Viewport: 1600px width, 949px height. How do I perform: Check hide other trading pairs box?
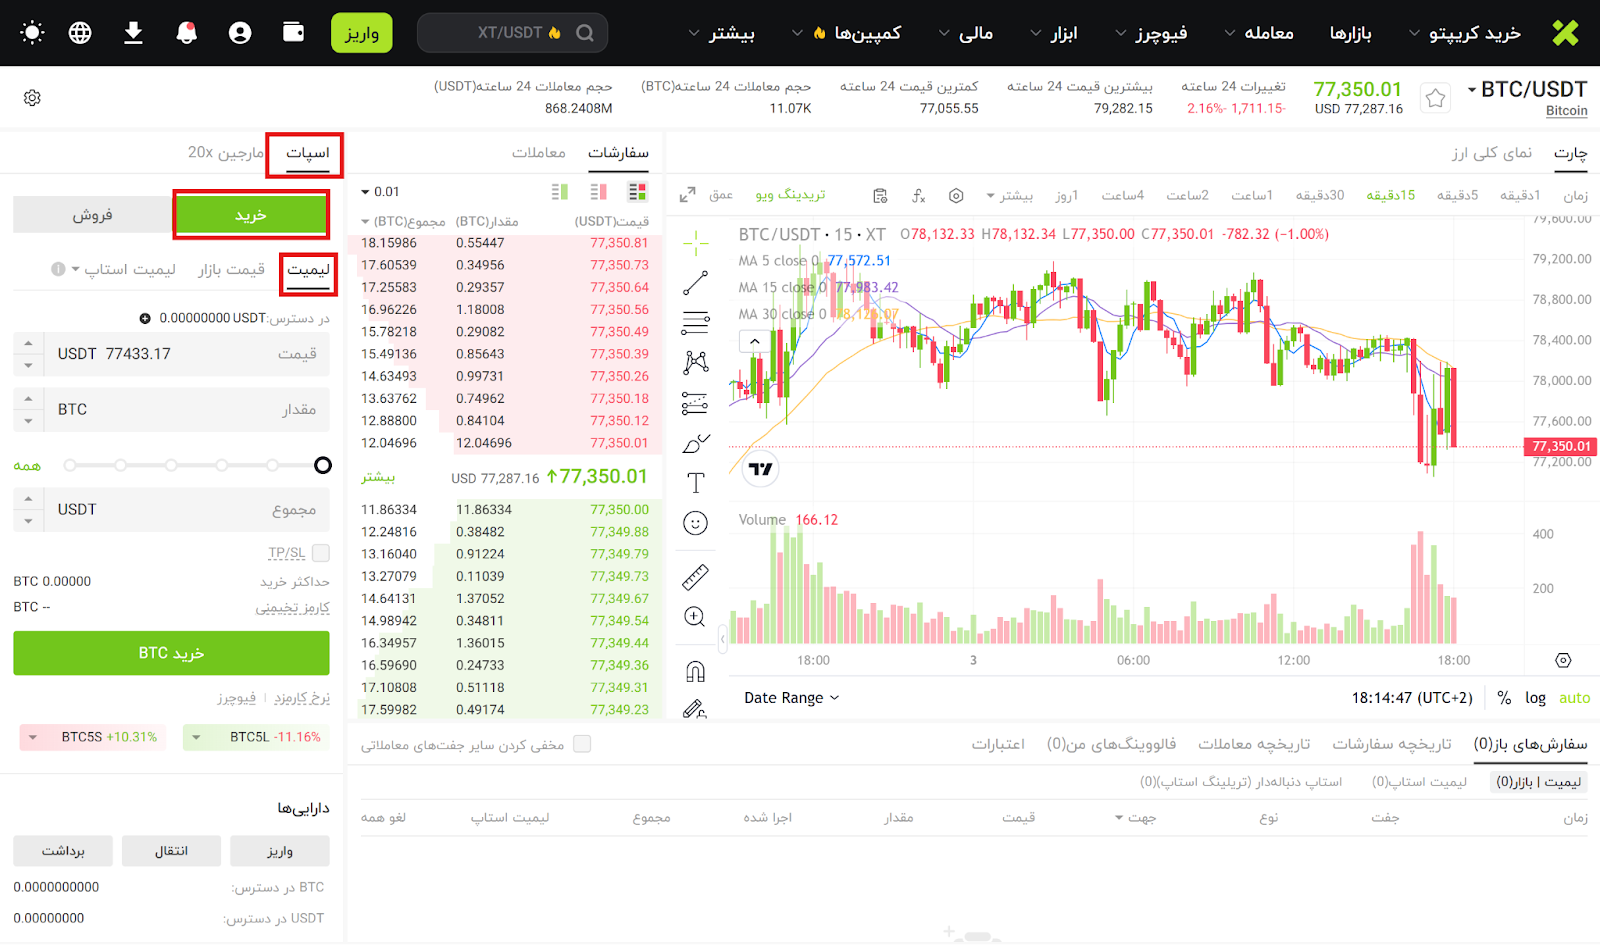[x=582, y=744]
